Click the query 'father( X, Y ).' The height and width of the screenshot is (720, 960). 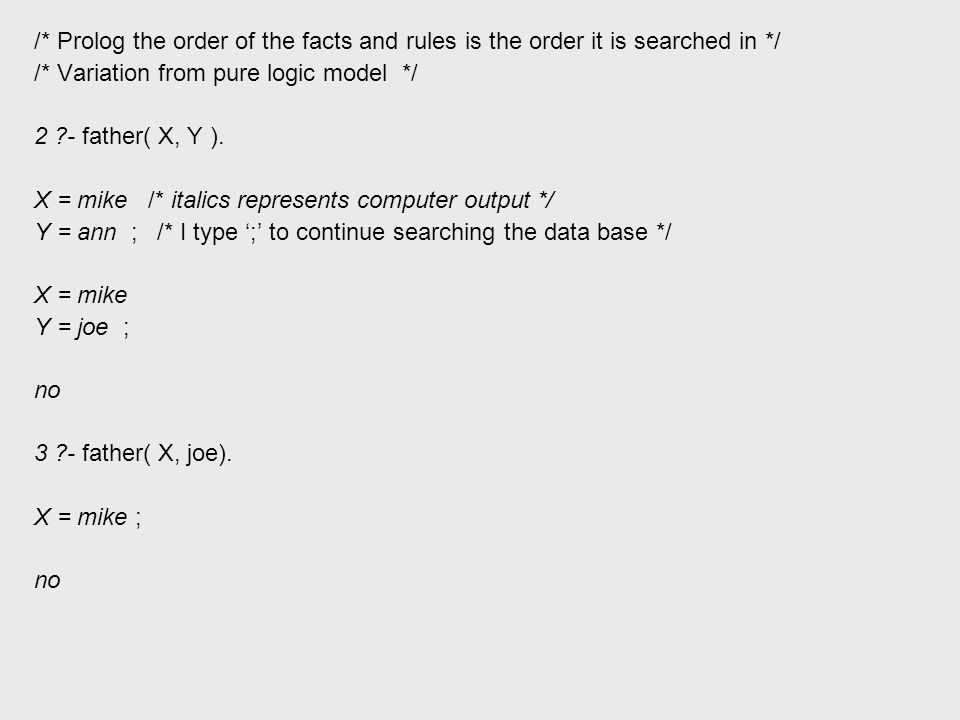point(153,137)
